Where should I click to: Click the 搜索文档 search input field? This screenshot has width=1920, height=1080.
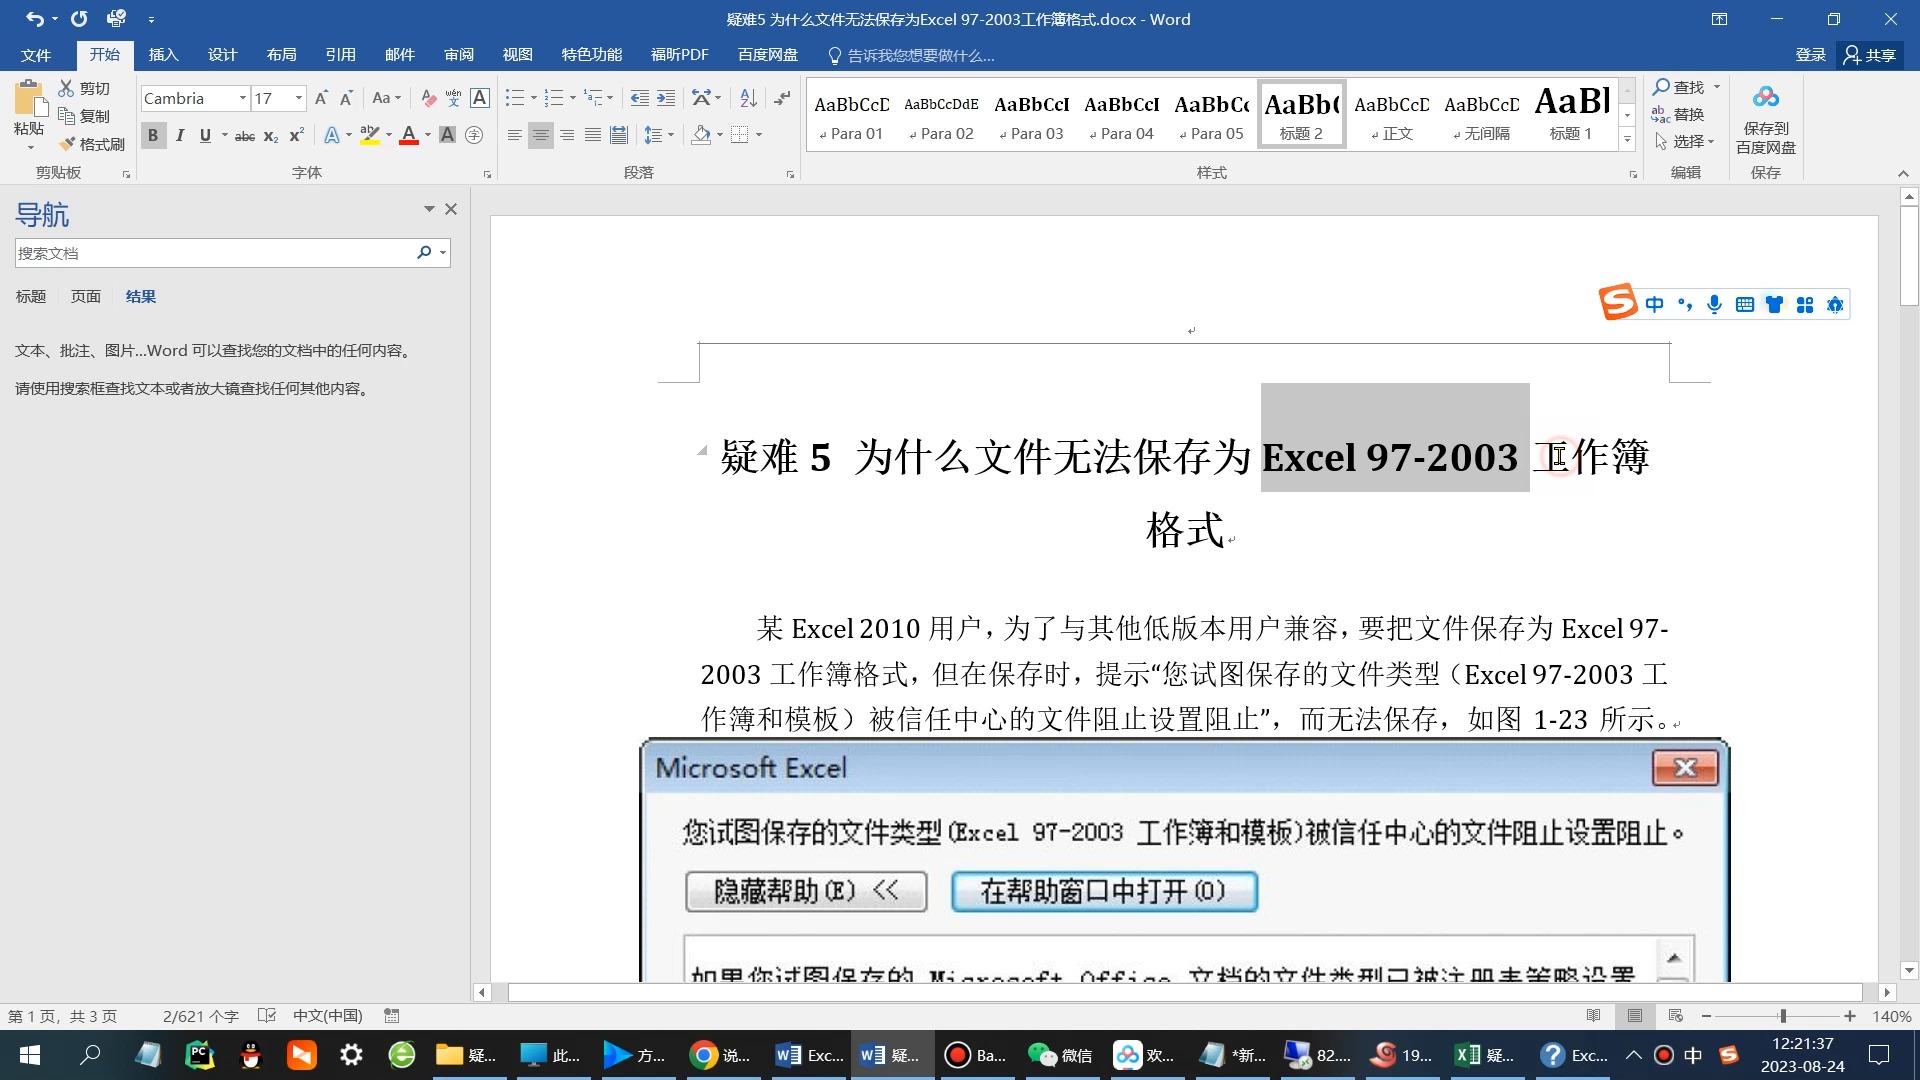[212, 253]
